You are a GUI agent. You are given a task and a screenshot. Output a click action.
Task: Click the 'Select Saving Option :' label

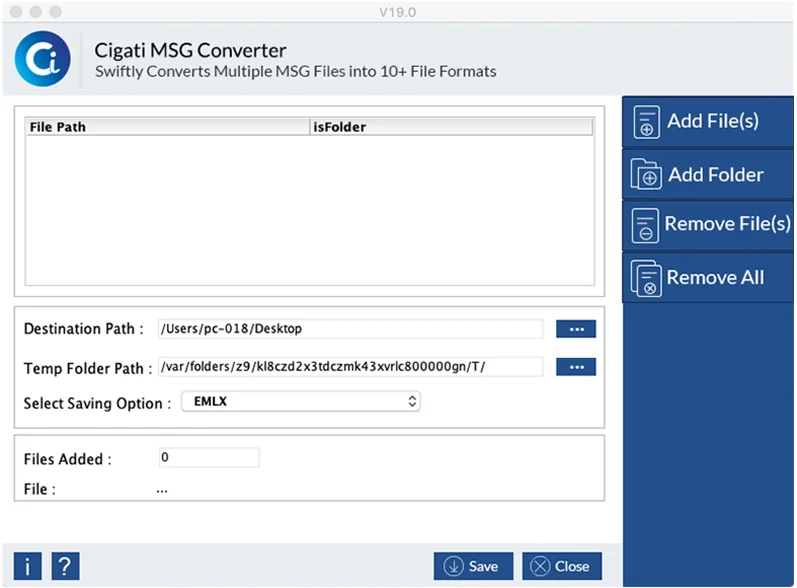coord(97,404)
